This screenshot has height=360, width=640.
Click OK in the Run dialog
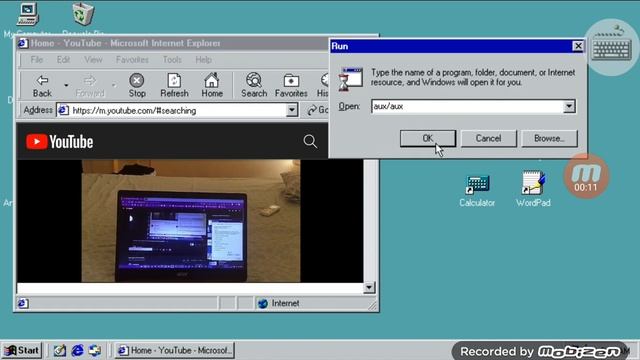coord(428,138)
